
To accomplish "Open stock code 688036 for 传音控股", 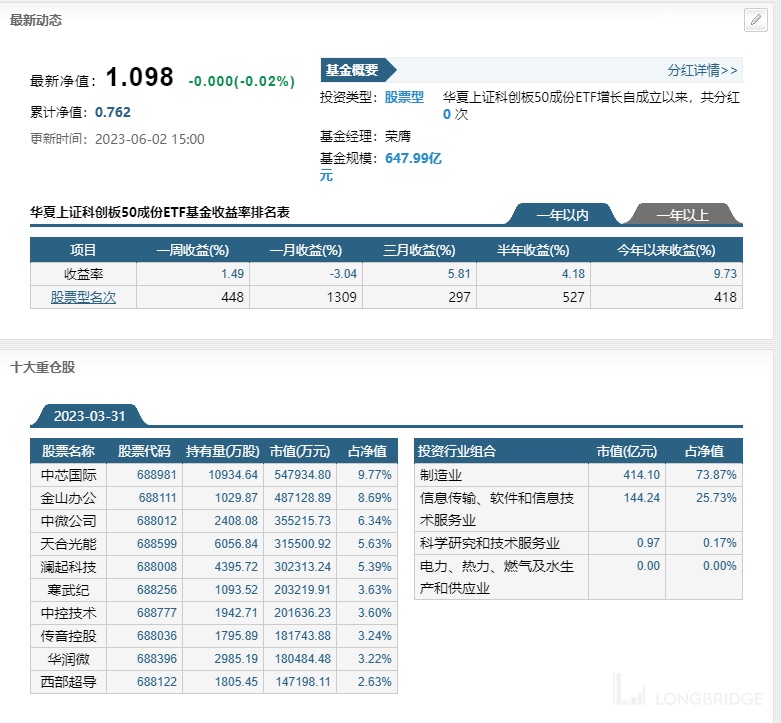I will tap(157, 635).
